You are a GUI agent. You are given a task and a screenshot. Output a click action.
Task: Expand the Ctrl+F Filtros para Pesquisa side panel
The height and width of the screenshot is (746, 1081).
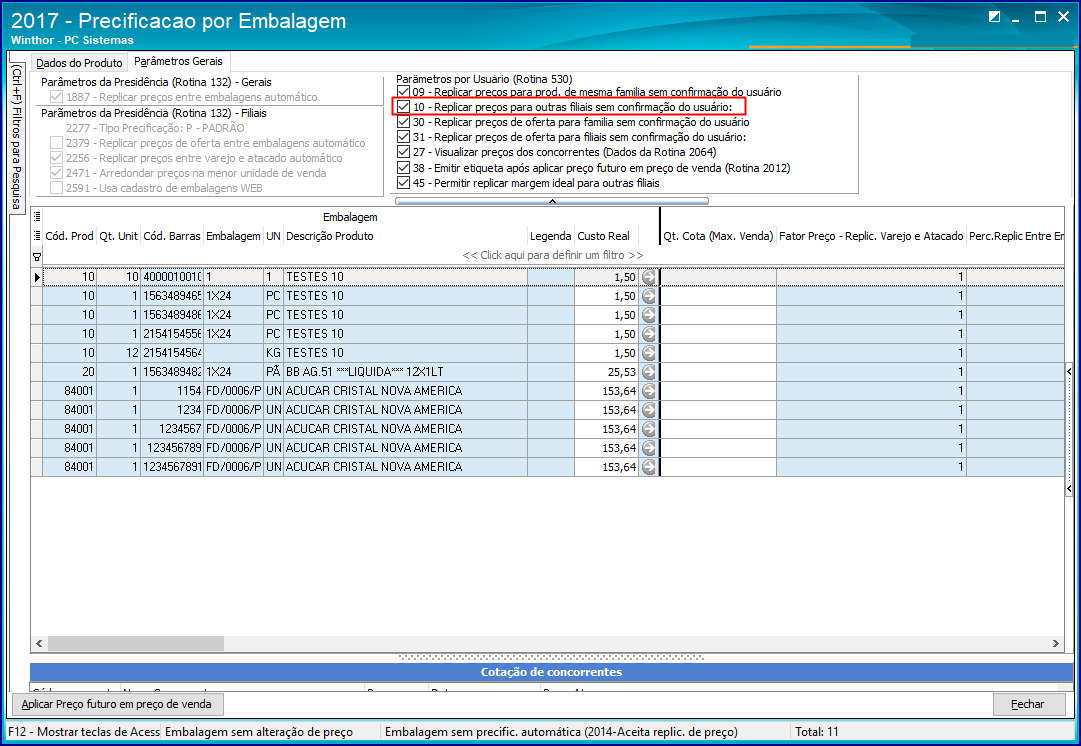(17, 138)
